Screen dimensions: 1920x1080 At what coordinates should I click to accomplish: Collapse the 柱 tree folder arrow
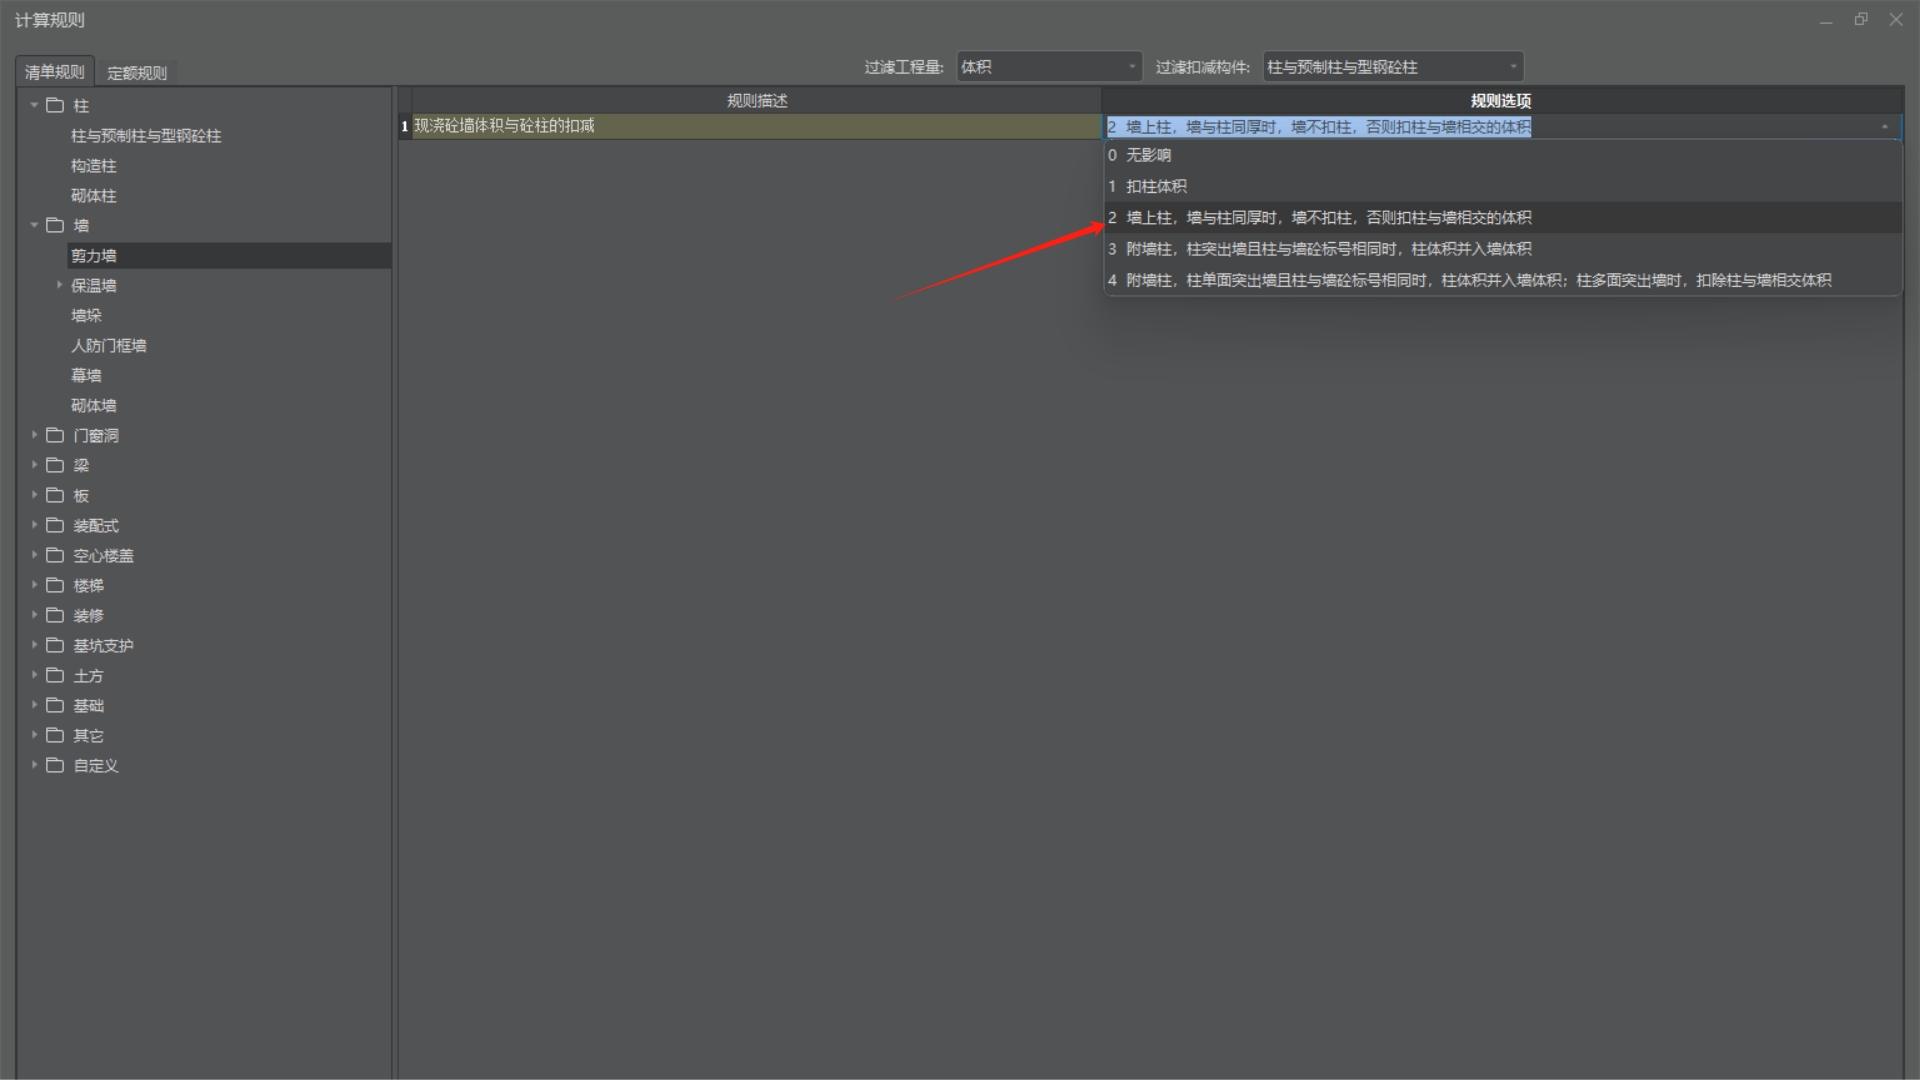[34, 105]
